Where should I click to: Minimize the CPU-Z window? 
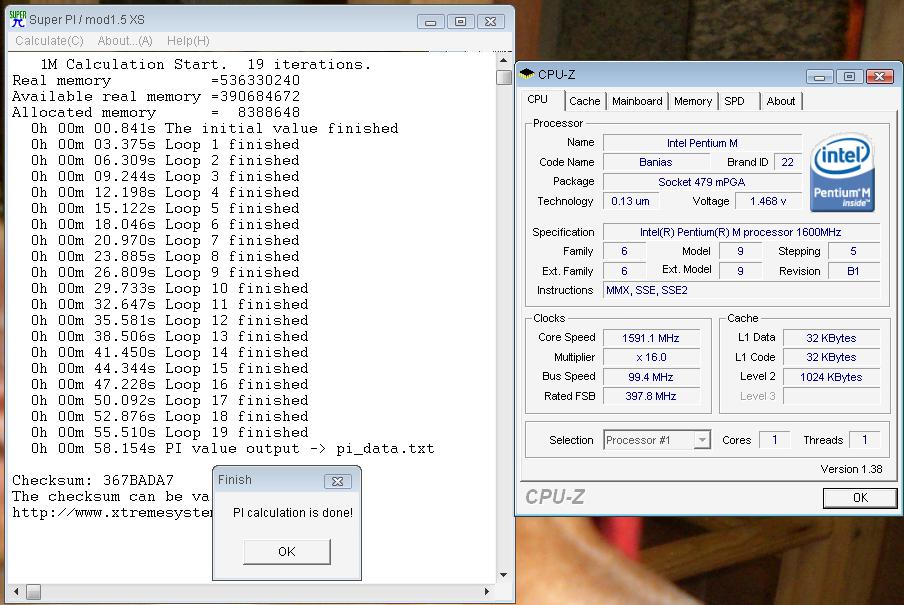[819, 77]
